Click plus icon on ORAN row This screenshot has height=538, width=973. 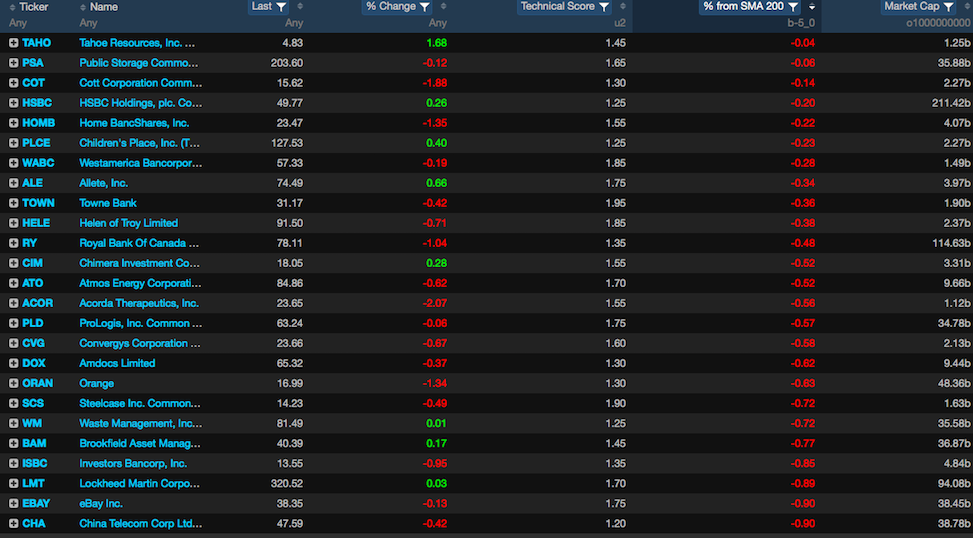pos(13,383)
